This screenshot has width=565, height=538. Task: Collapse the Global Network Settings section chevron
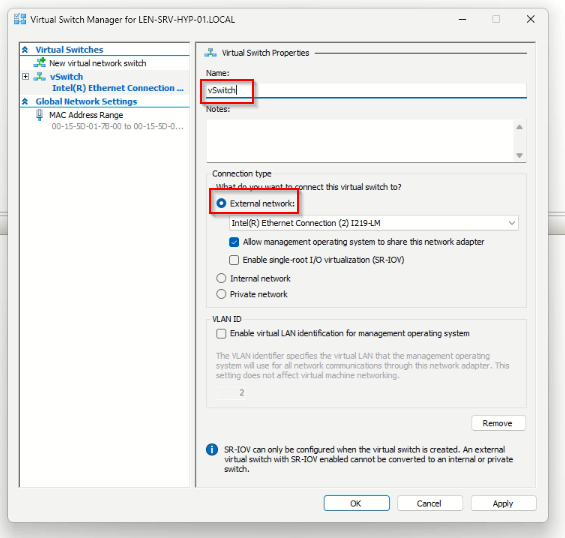pos(25,102)
